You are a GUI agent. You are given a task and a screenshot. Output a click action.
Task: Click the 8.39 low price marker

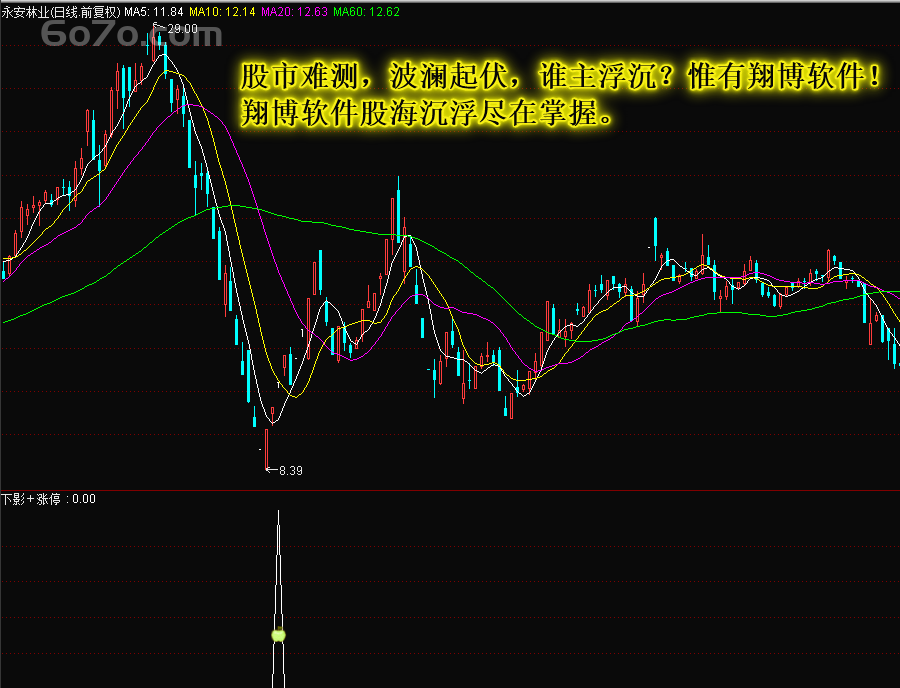(290, 471)
